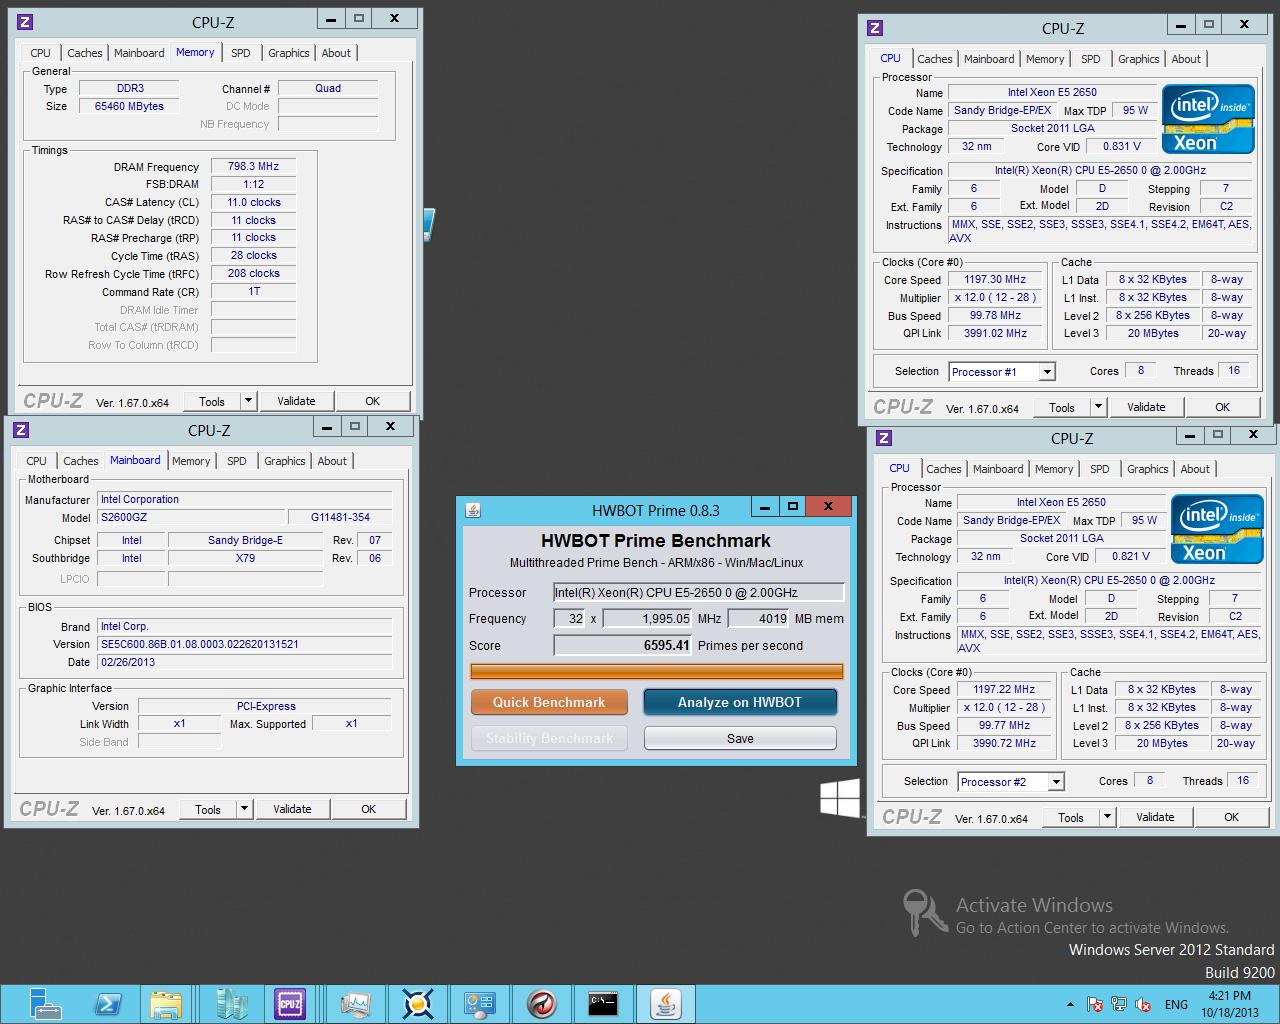1280x1024 pixels.
Task: Open About tab in Processor #2 window
Action: point(1195,469)
